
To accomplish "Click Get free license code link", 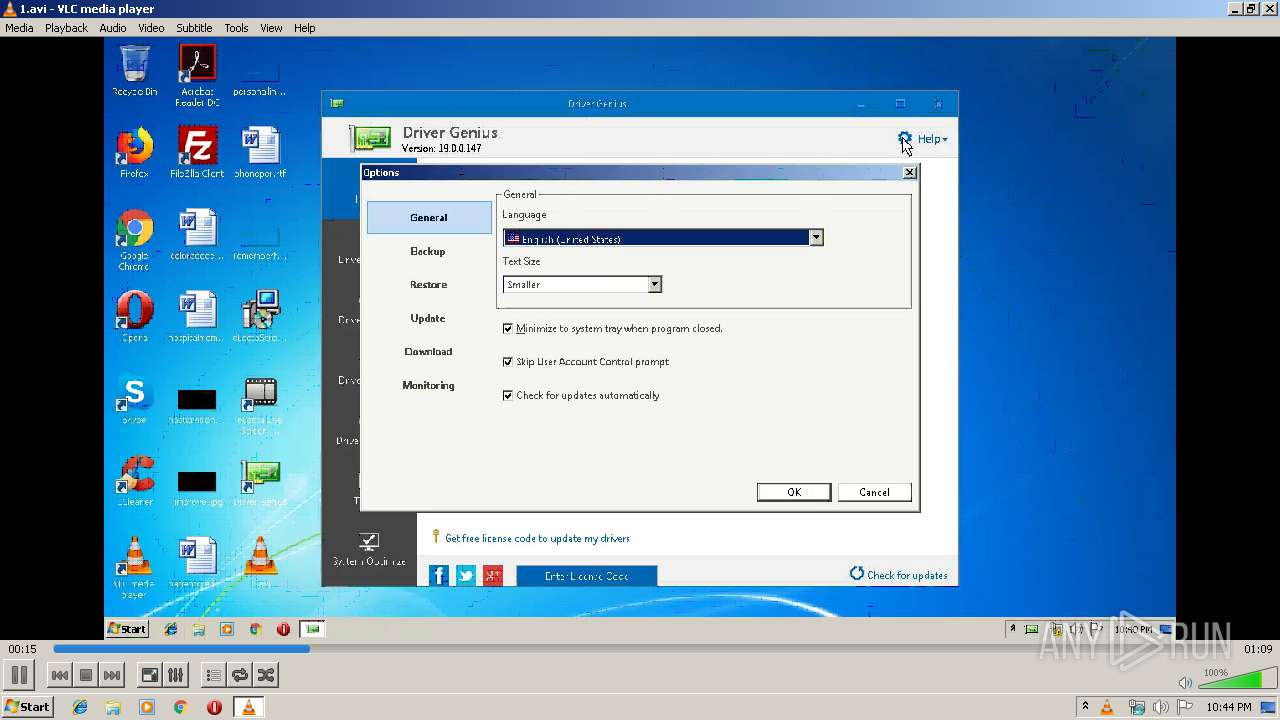I will coord(537,538).
